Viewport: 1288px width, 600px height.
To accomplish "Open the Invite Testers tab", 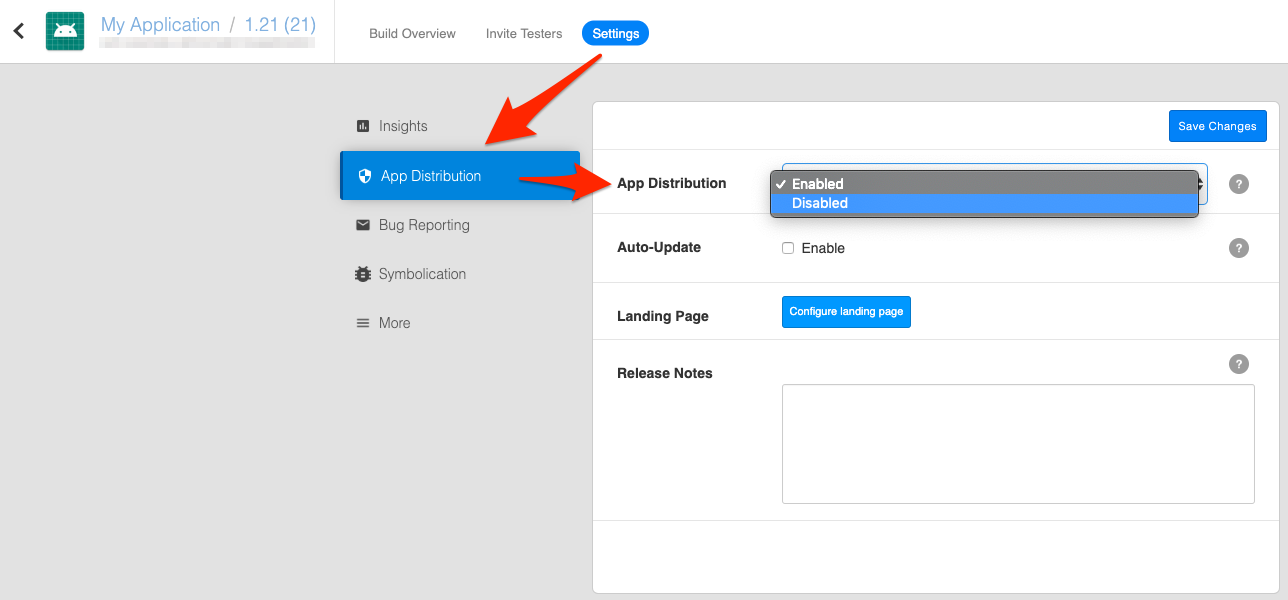I will click(523, 33).
